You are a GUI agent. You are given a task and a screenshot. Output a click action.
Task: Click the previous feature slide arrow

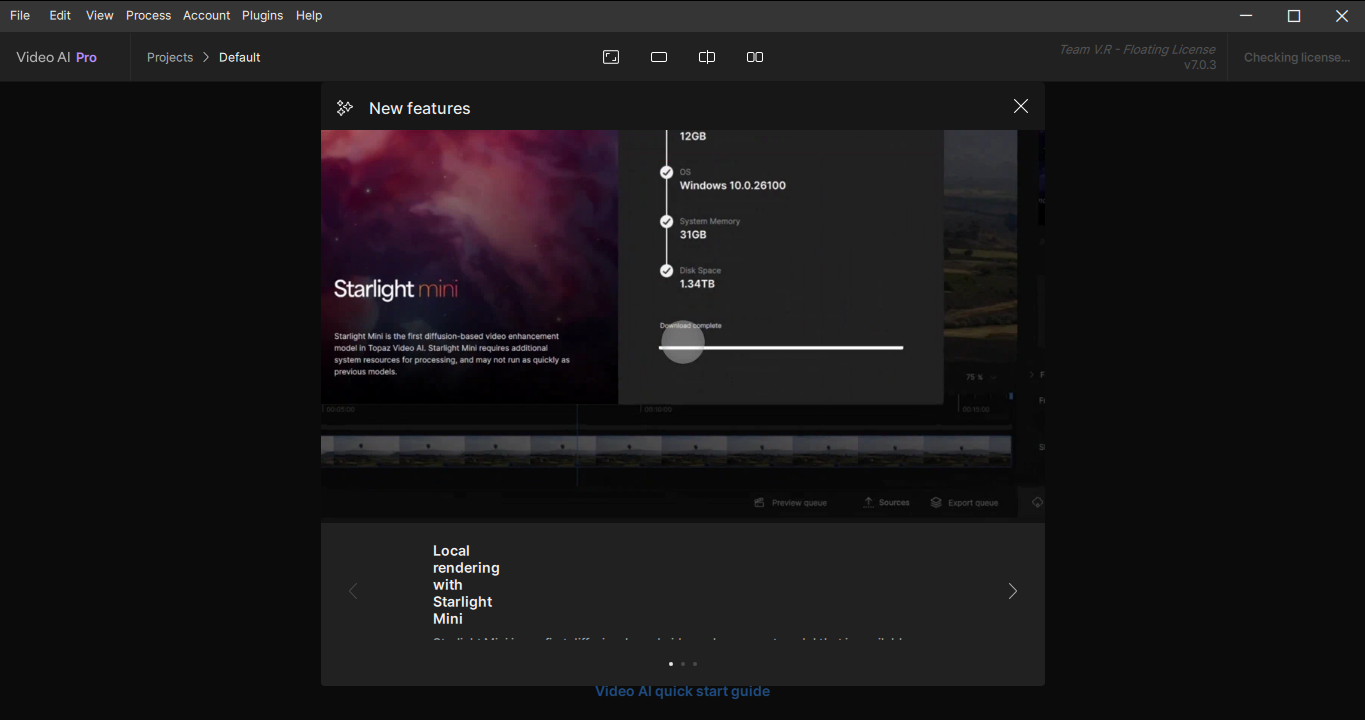pyautogui.click(x=353, y=591)
